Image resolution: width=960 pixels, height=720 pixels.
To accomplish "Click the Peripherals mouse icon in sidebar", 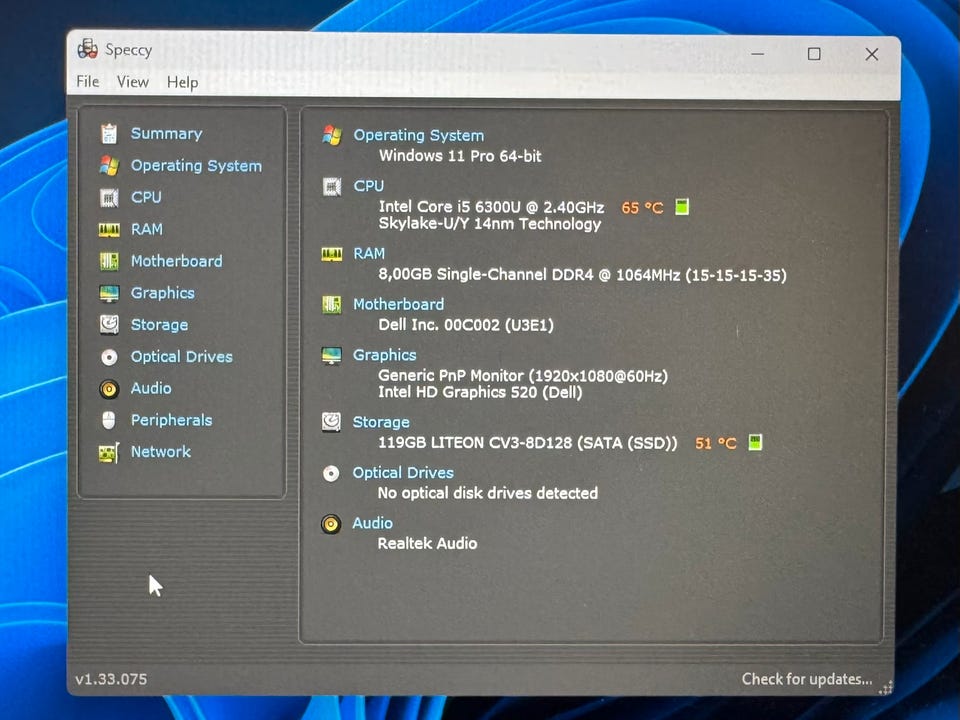I will [108, 420].
